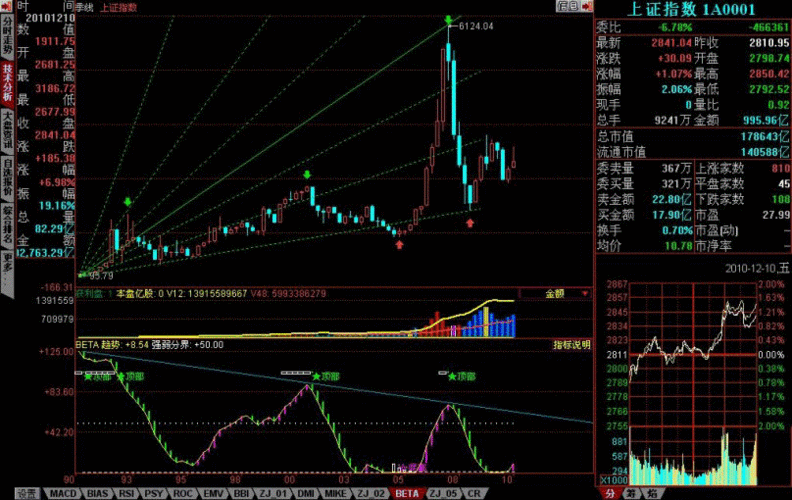Image resolution: width=792 pixels, height=500 pixels.
Task: Select the PSY indicator tab
Action: [154, 493]
